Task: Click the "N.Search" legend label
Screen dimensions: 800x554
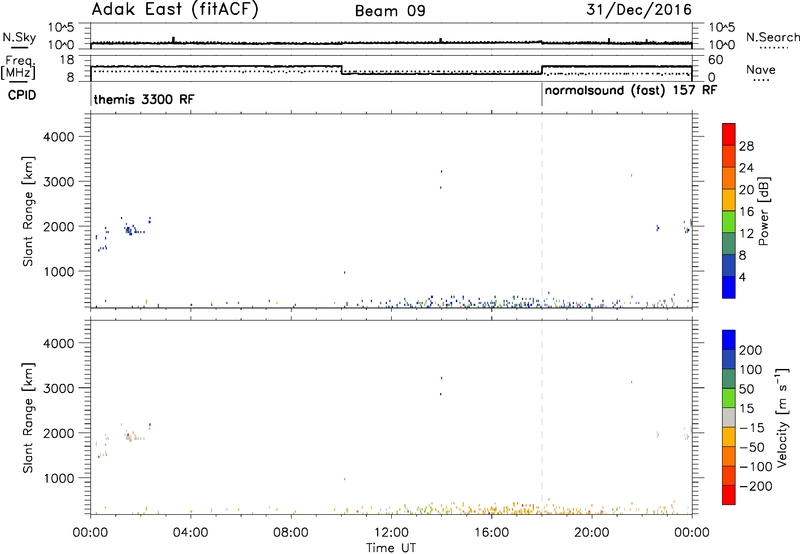Action: click(x=772, y=37)
